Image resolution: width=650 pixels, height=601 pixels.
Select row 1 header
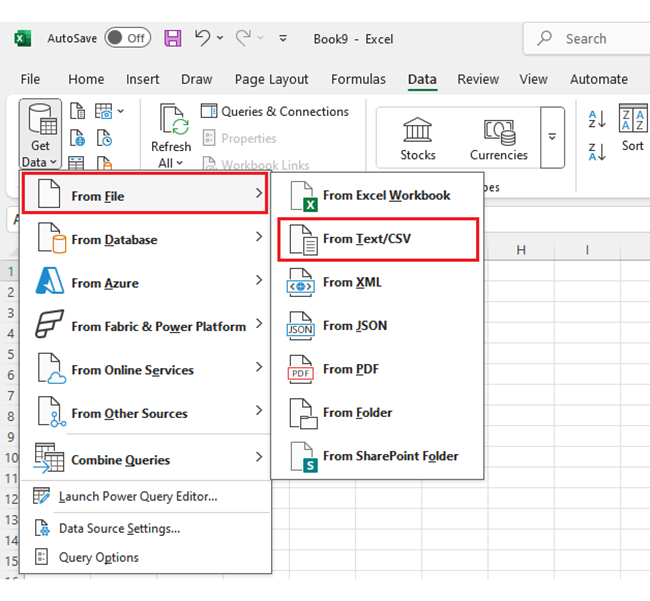(x=11, y=271)
